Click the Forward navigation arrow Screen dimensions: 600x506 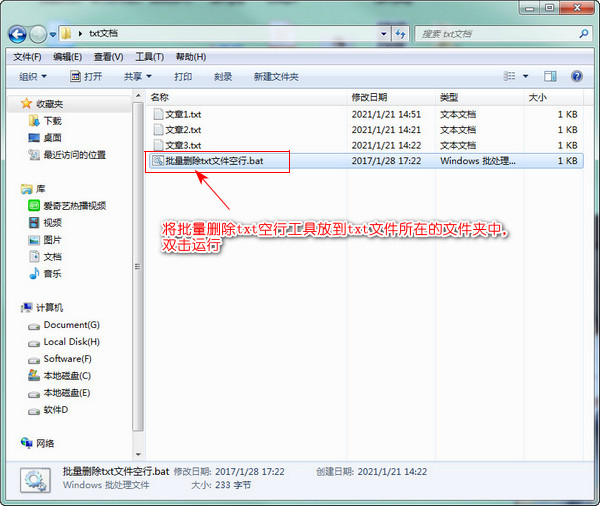pyautogui.click(x=38, y=35)
